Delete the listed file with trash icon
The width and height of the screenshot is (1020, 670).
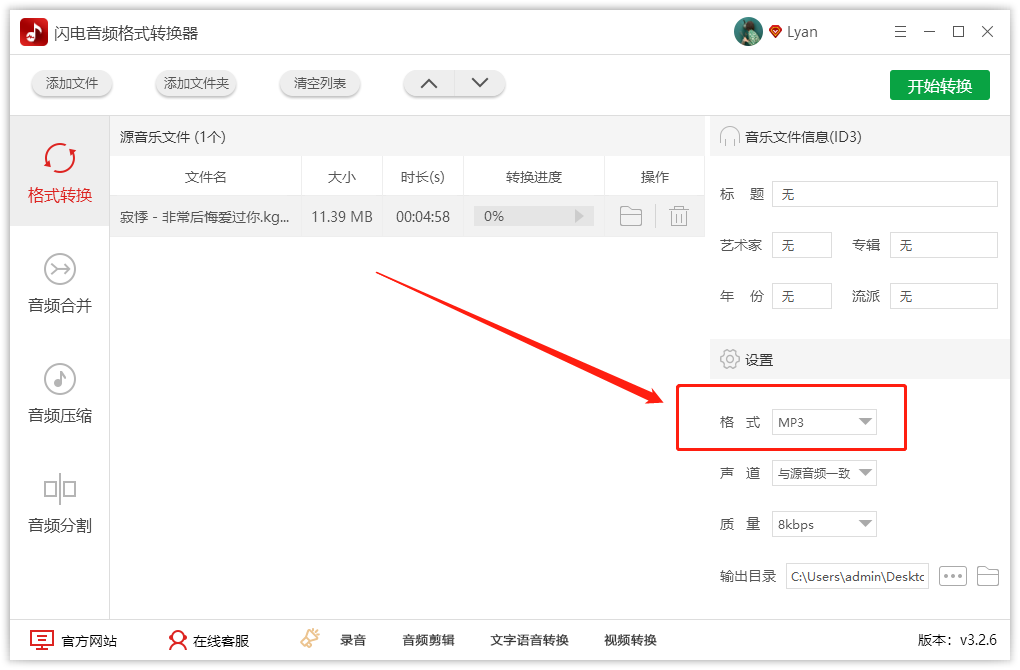[x=678, y=216]
